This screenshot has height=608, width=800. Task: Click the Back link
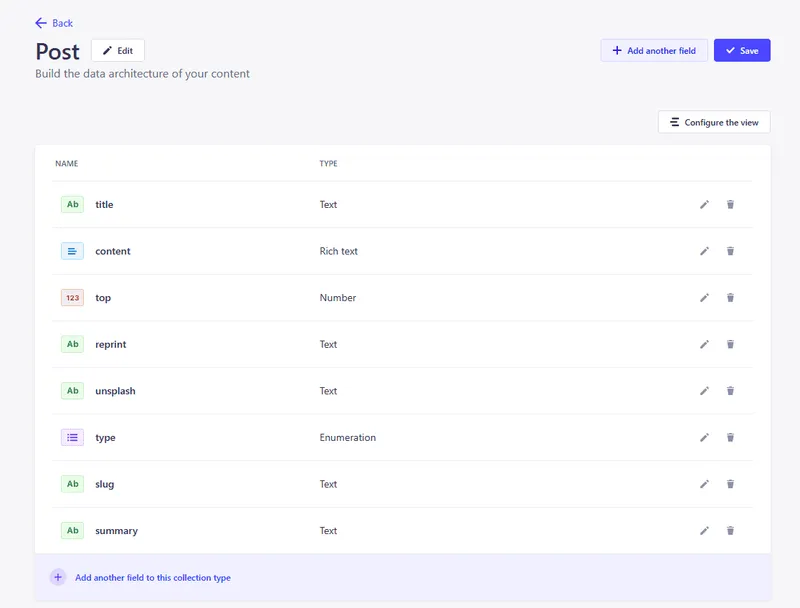click(54, 23)
